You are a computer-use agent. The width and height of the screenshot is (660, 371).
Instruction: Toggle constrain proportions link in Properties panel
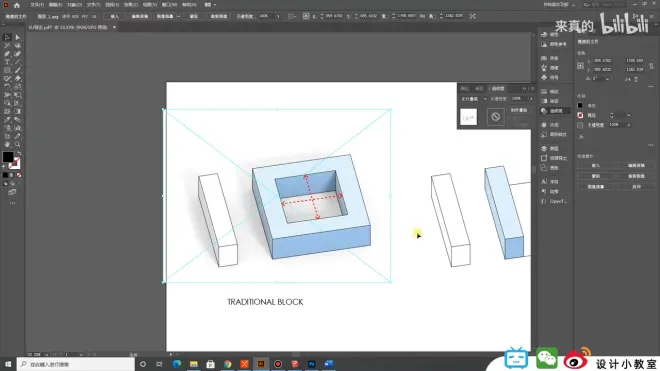point(652,66)
